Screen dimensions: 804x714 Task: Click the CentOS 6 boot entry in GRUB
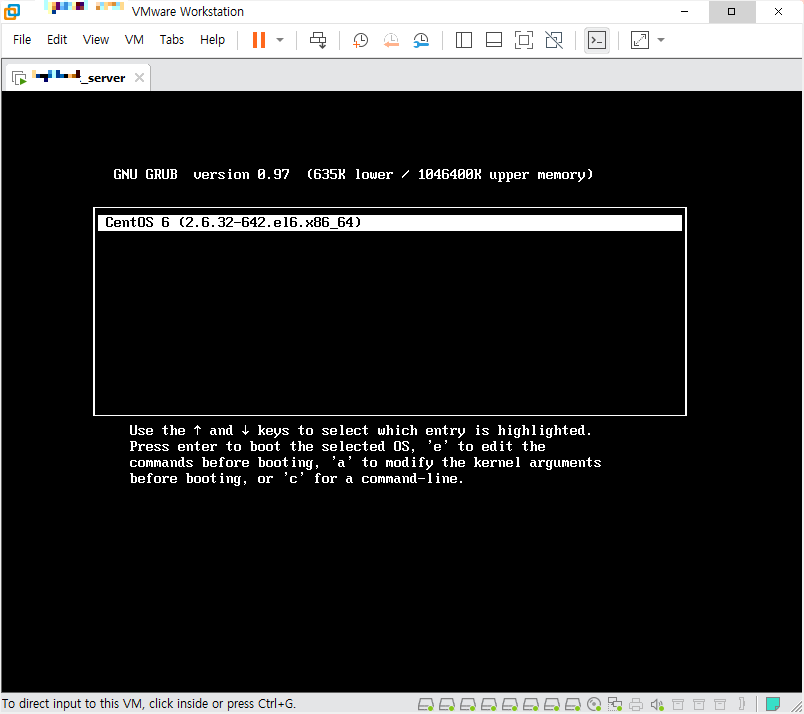(x=390, y=223)
